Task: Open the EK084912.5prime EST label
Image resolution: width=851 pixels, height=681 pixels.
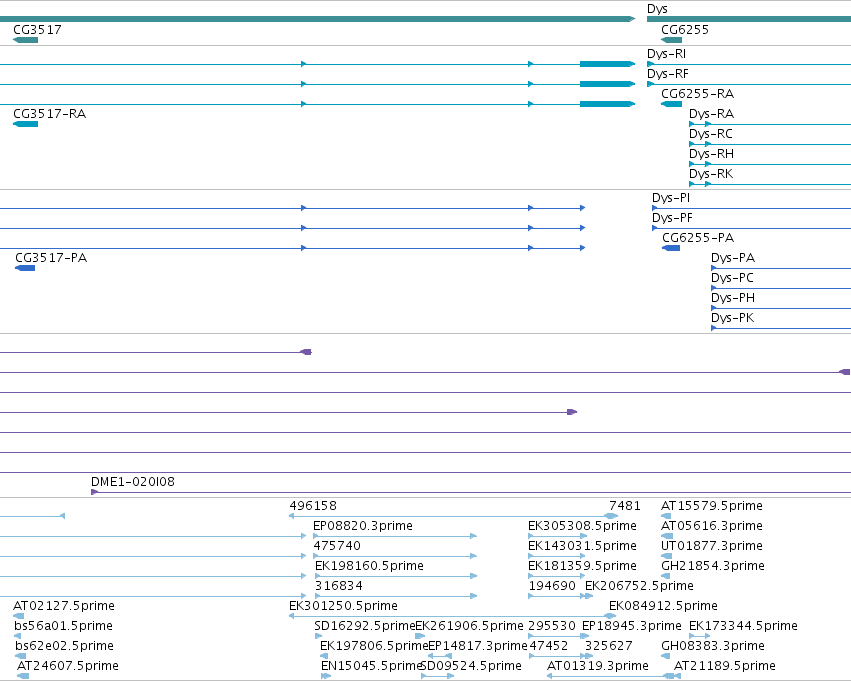Action: point(663,606)
